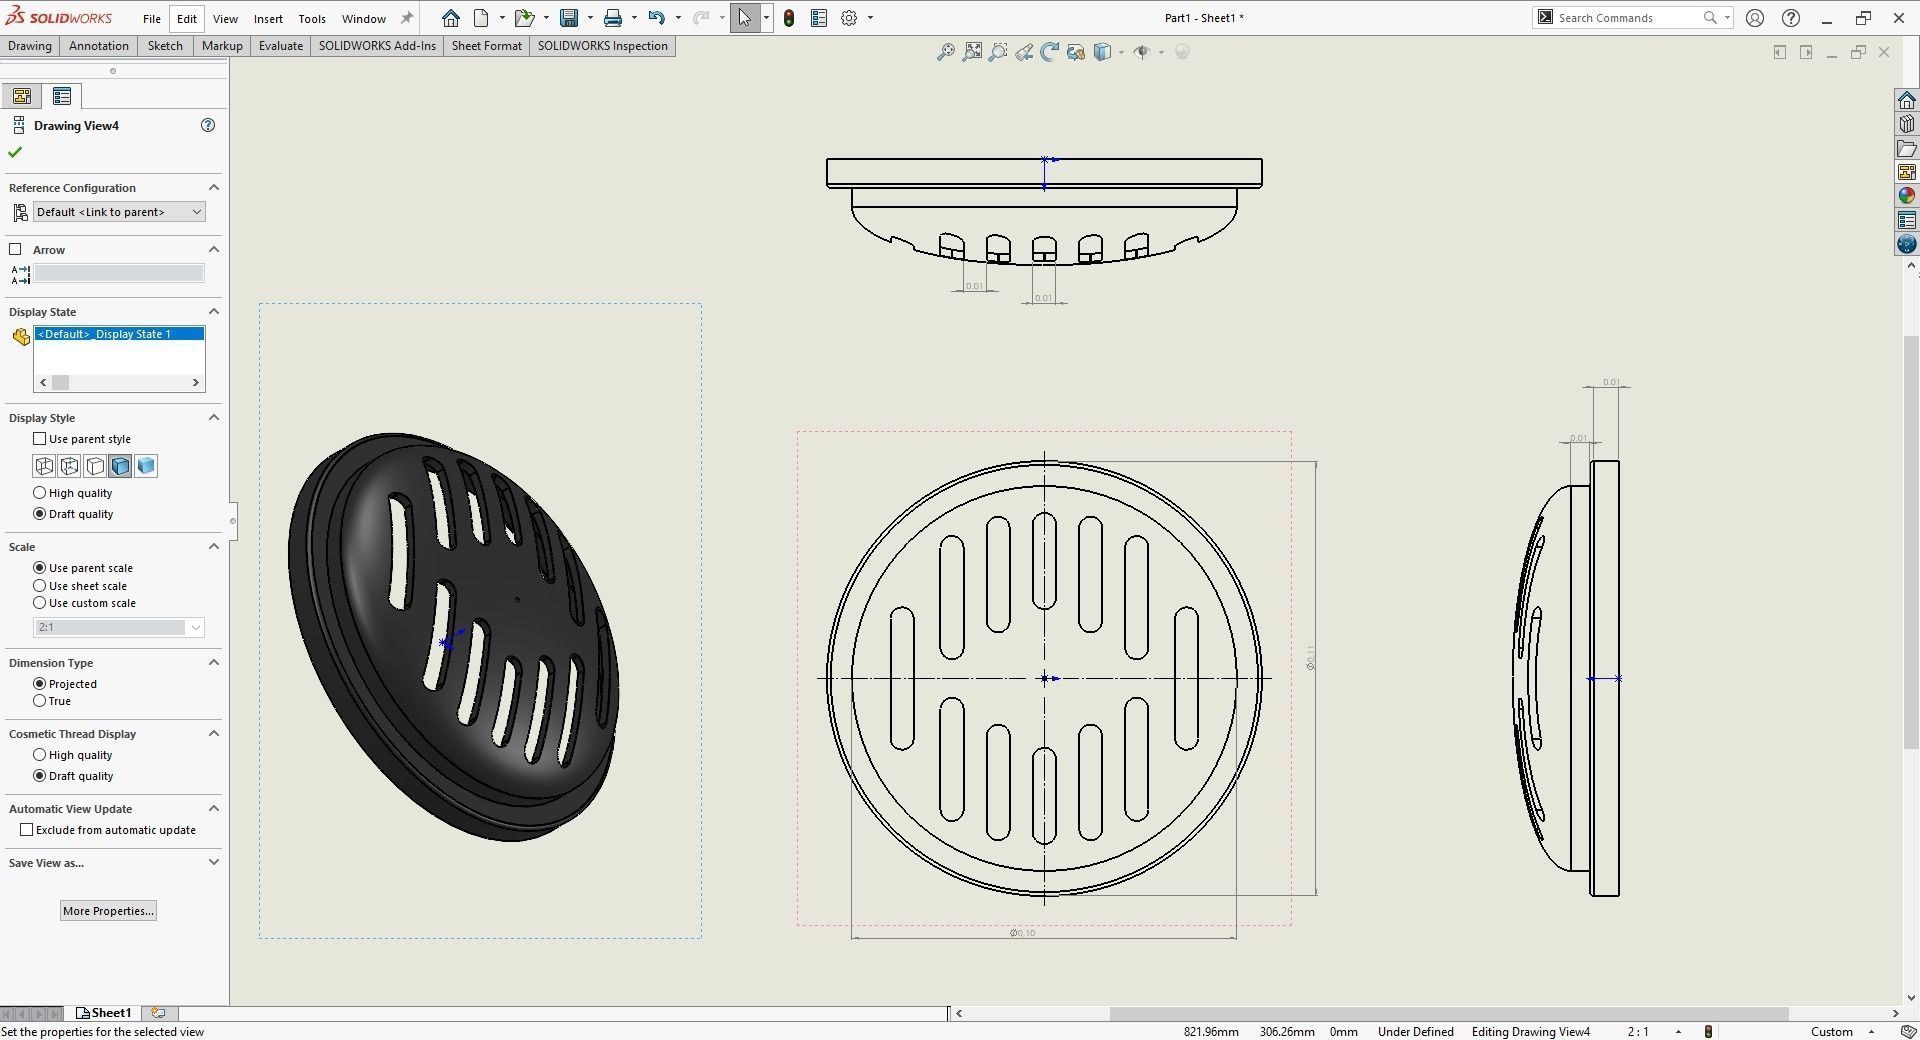Select Use sheet scale option
Screen dimensions: 1920x1040
[40, 586]
